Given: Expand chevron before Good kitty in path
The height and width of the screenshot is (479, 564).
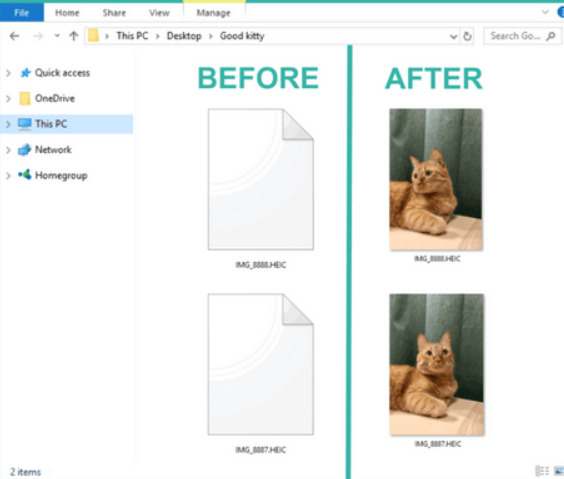Looking at the screenshot, I should click(x=211, y=36).
